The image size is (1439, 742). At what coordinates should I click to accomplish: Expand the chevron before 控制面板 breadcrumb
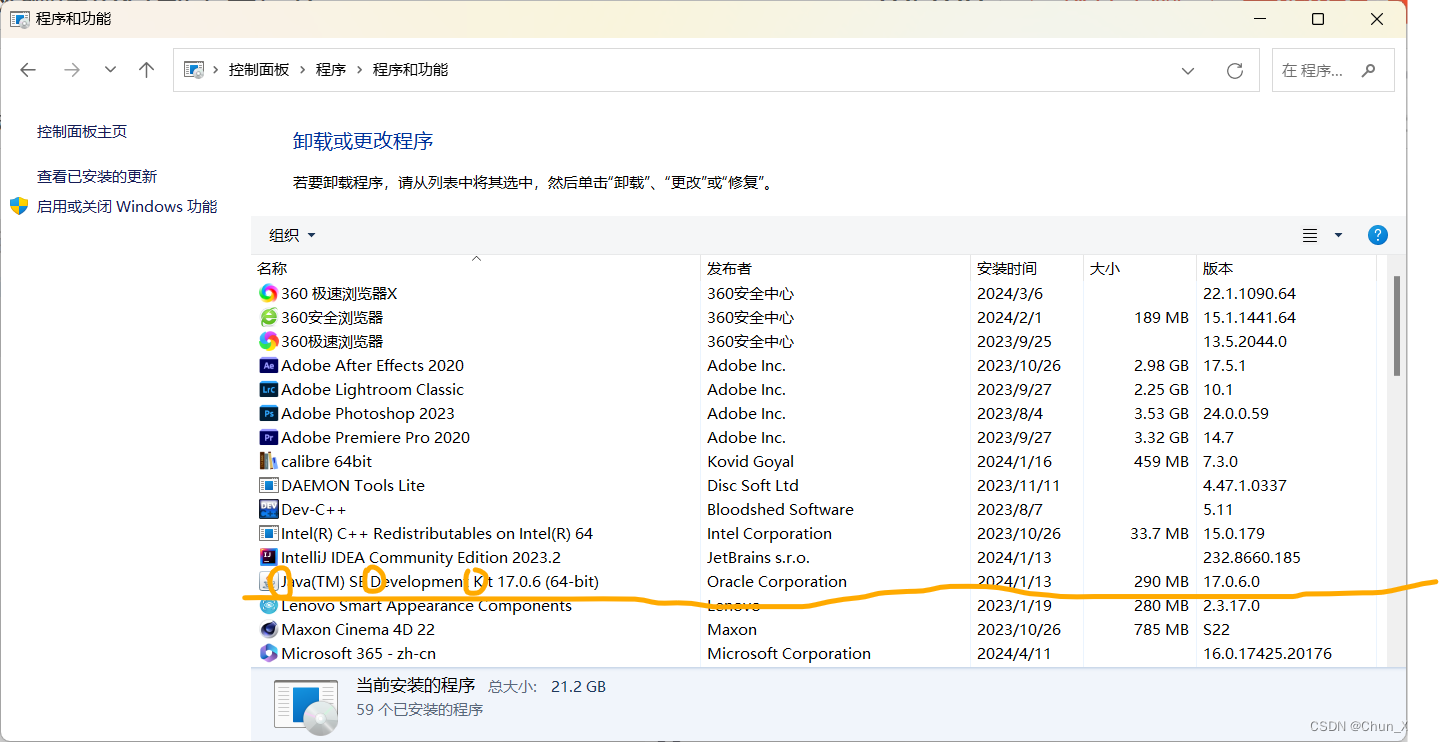tap(216, 70)
